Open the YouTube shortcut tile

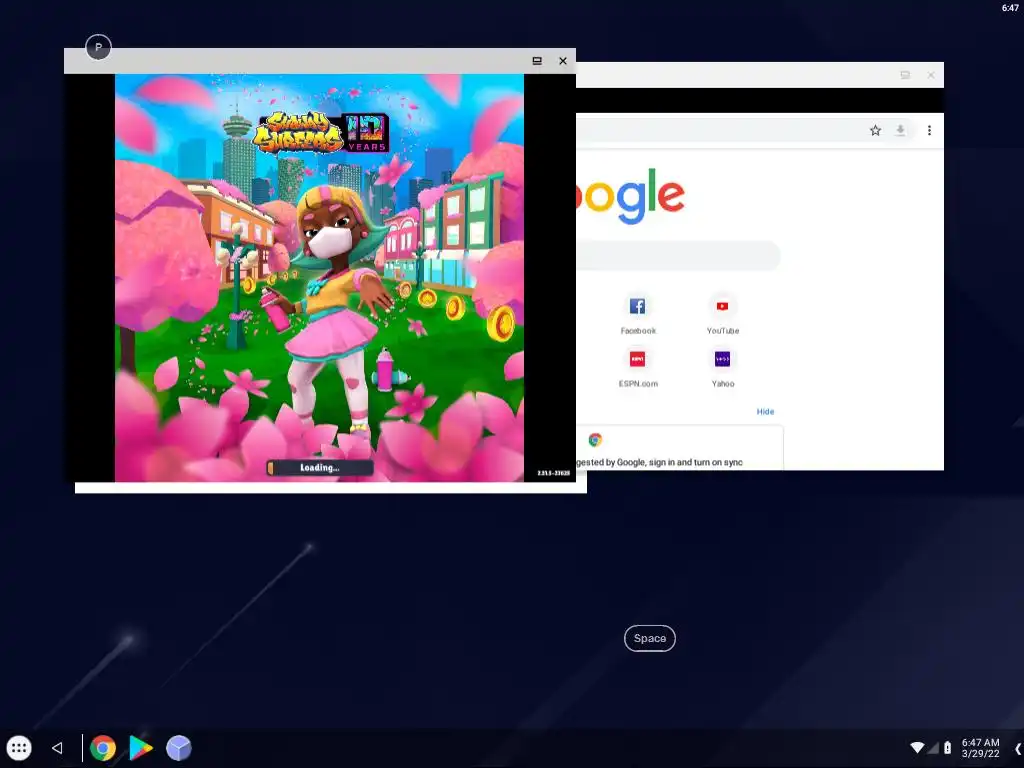point(722,314)
